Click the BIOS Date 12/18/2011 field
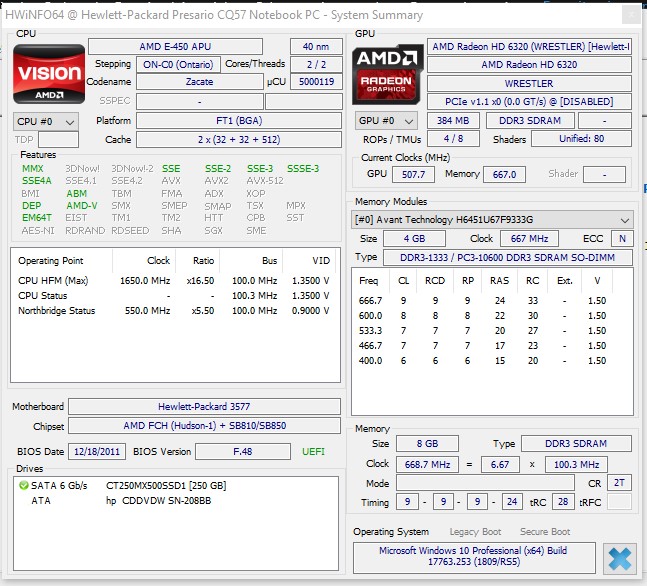 pyautogui.click(x=97, y=451)
